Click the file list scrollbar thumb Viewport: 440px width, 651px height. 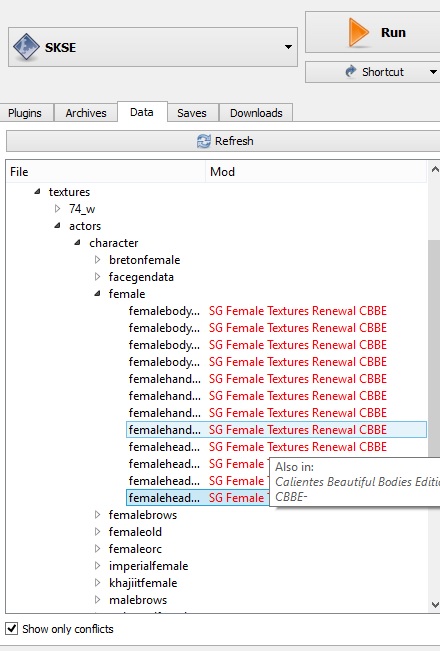coord(435,349)
